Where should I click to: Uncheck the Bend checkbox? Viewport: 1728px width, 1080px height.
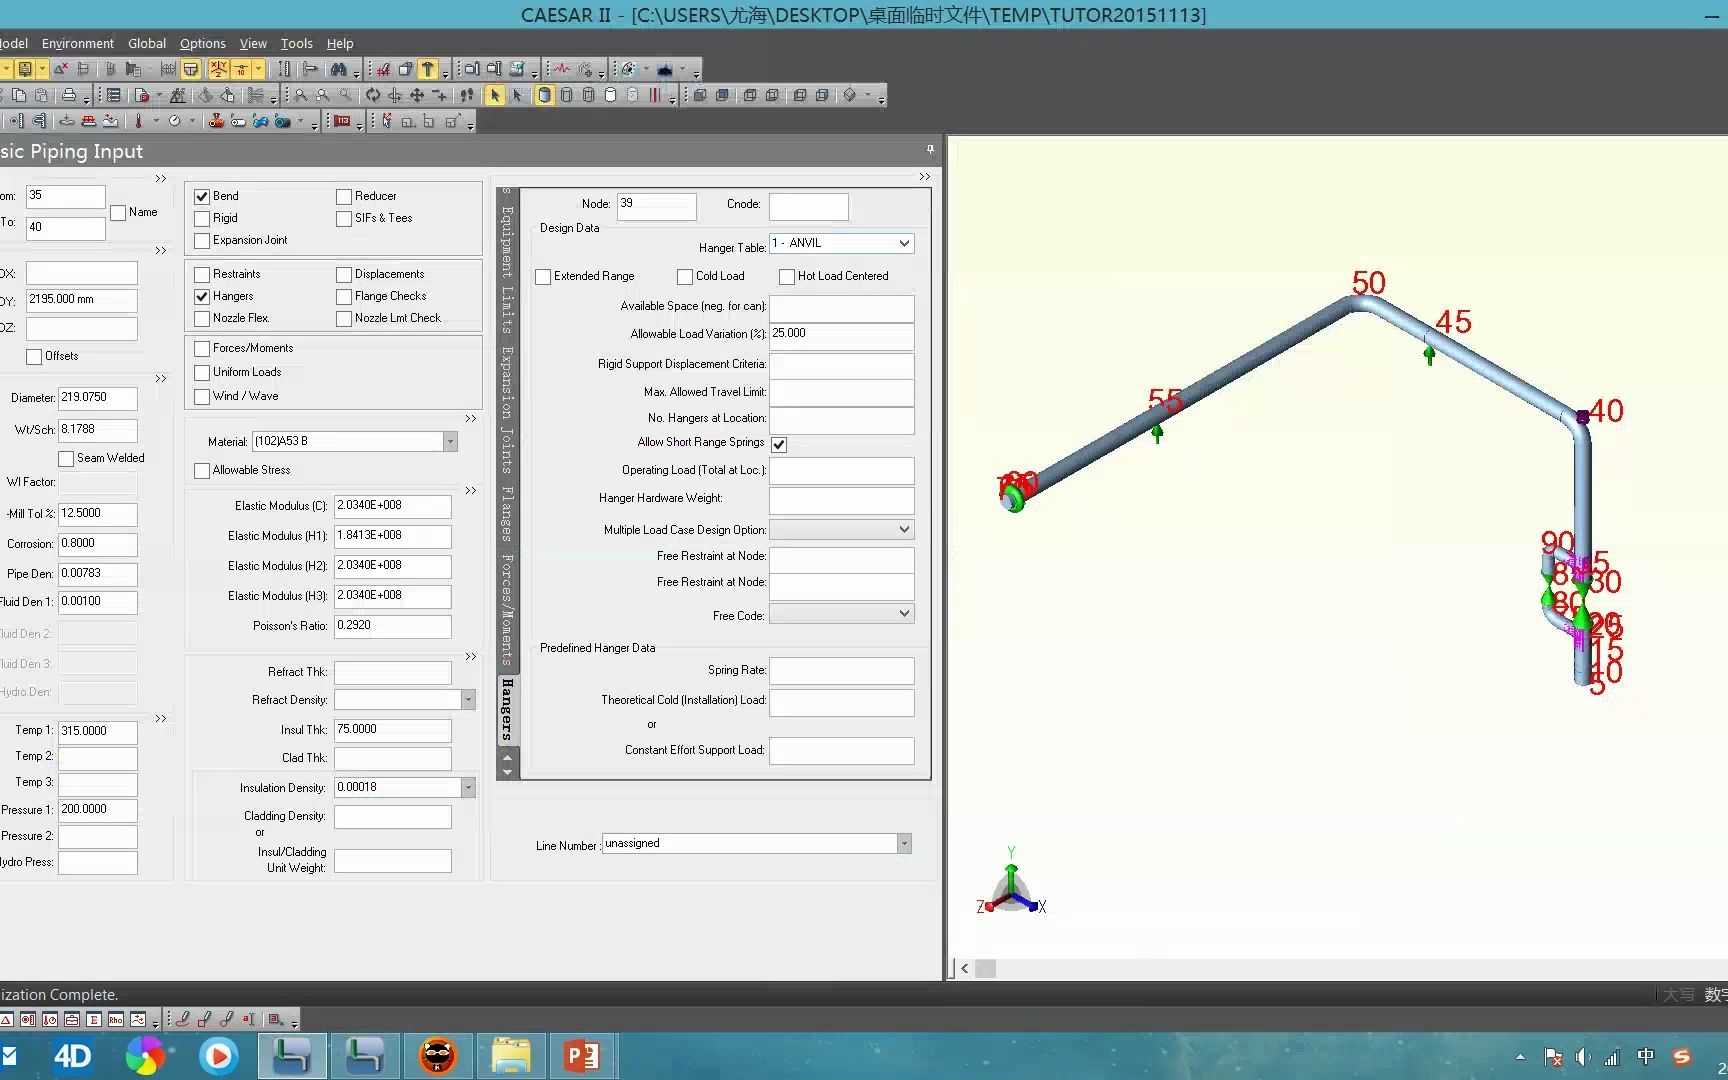tap(202, 196)
